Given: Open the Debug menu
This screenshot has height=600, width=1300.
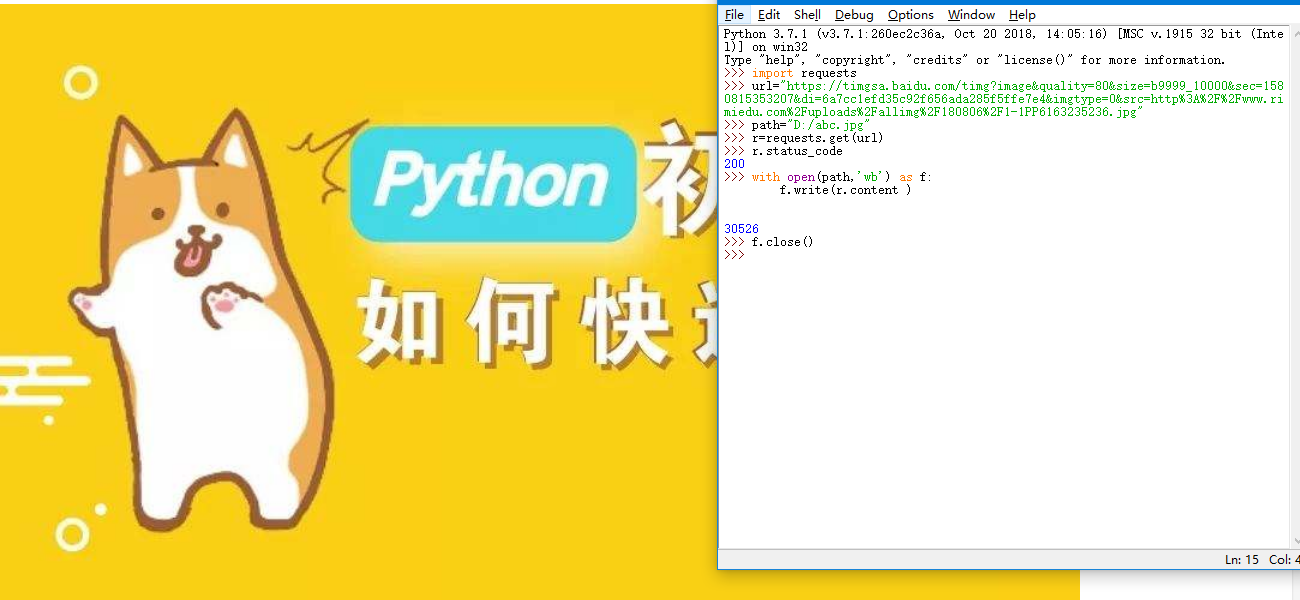Looking at the screenshot, I should [x=854, y=15].
